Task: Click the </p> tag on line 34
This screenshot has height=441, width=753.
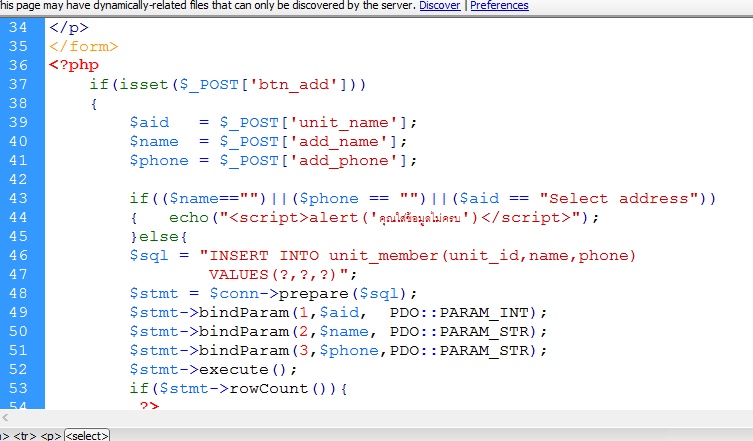Action: 69,27
